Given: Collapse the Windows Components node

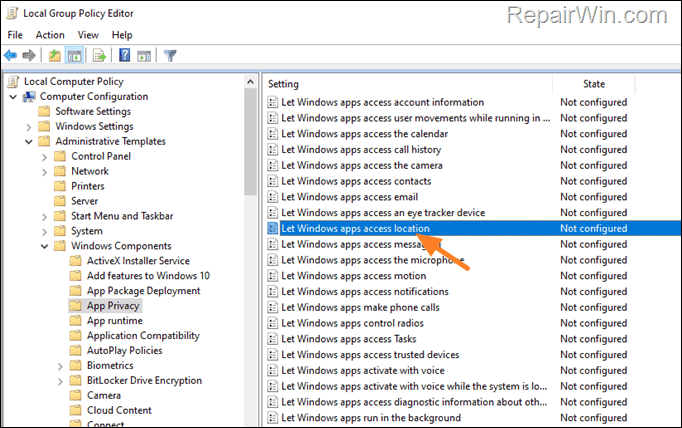Looking at the screenshot, I should (44, 247).
